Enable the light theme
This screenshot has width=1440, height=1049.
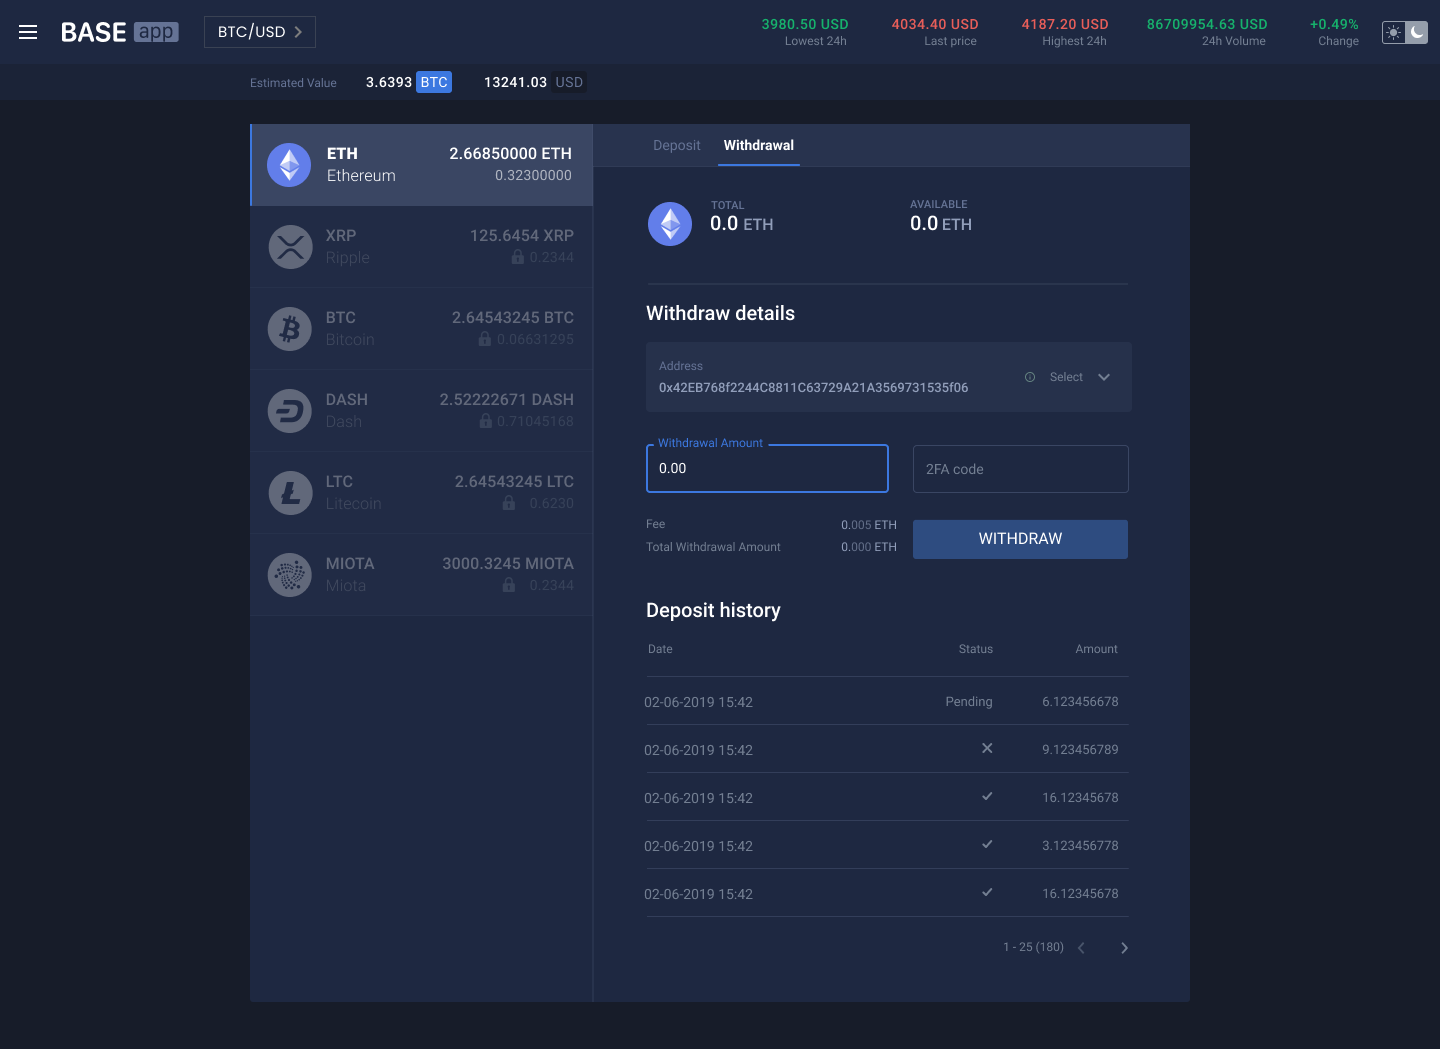1393,32
